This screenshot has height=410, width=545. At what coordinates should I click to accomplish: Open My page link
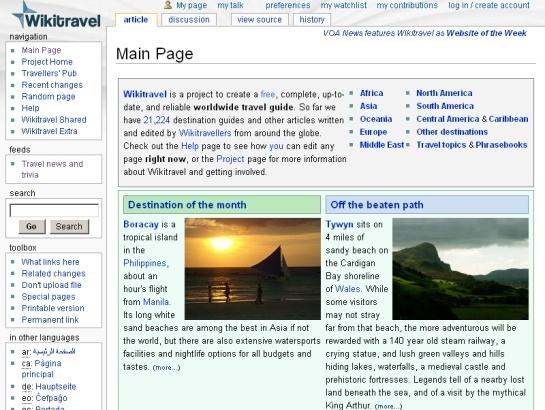point(192,5)
